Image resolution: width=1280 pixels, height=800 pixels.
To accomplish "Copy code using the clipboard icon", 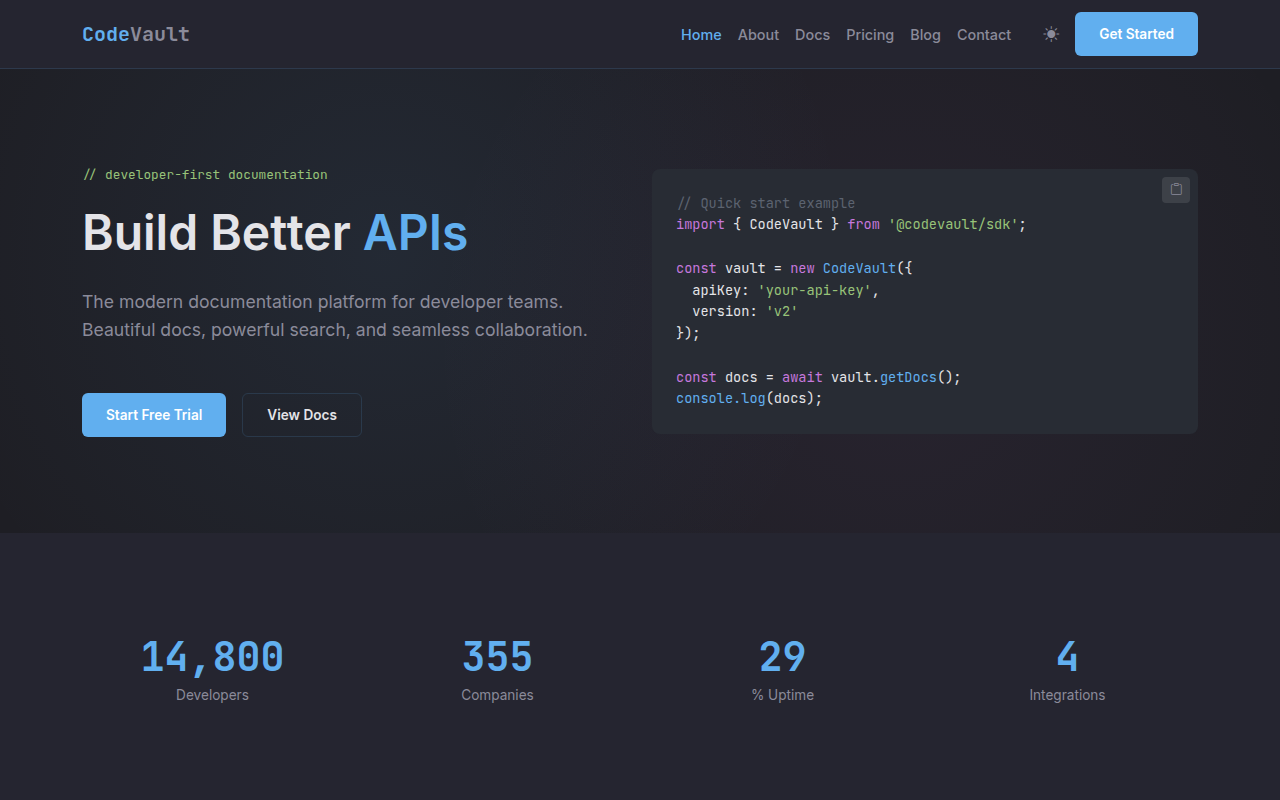I will pos(1176,190).
